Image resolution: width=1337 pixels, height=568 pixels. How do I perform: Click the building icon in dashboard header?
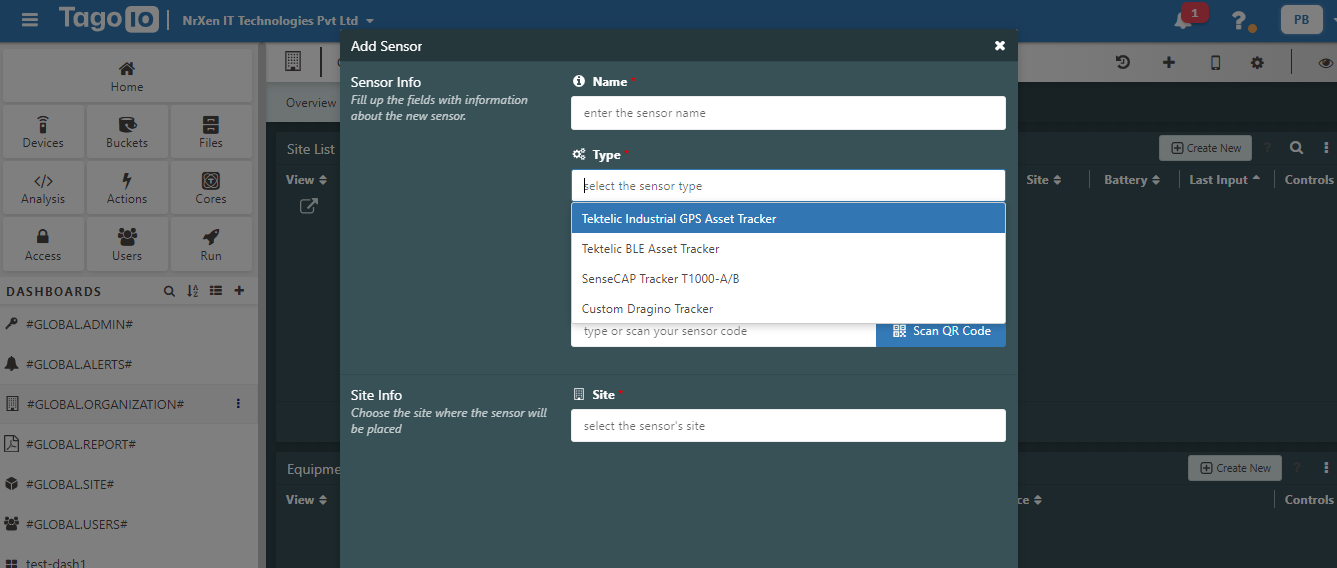click(293, 62)
